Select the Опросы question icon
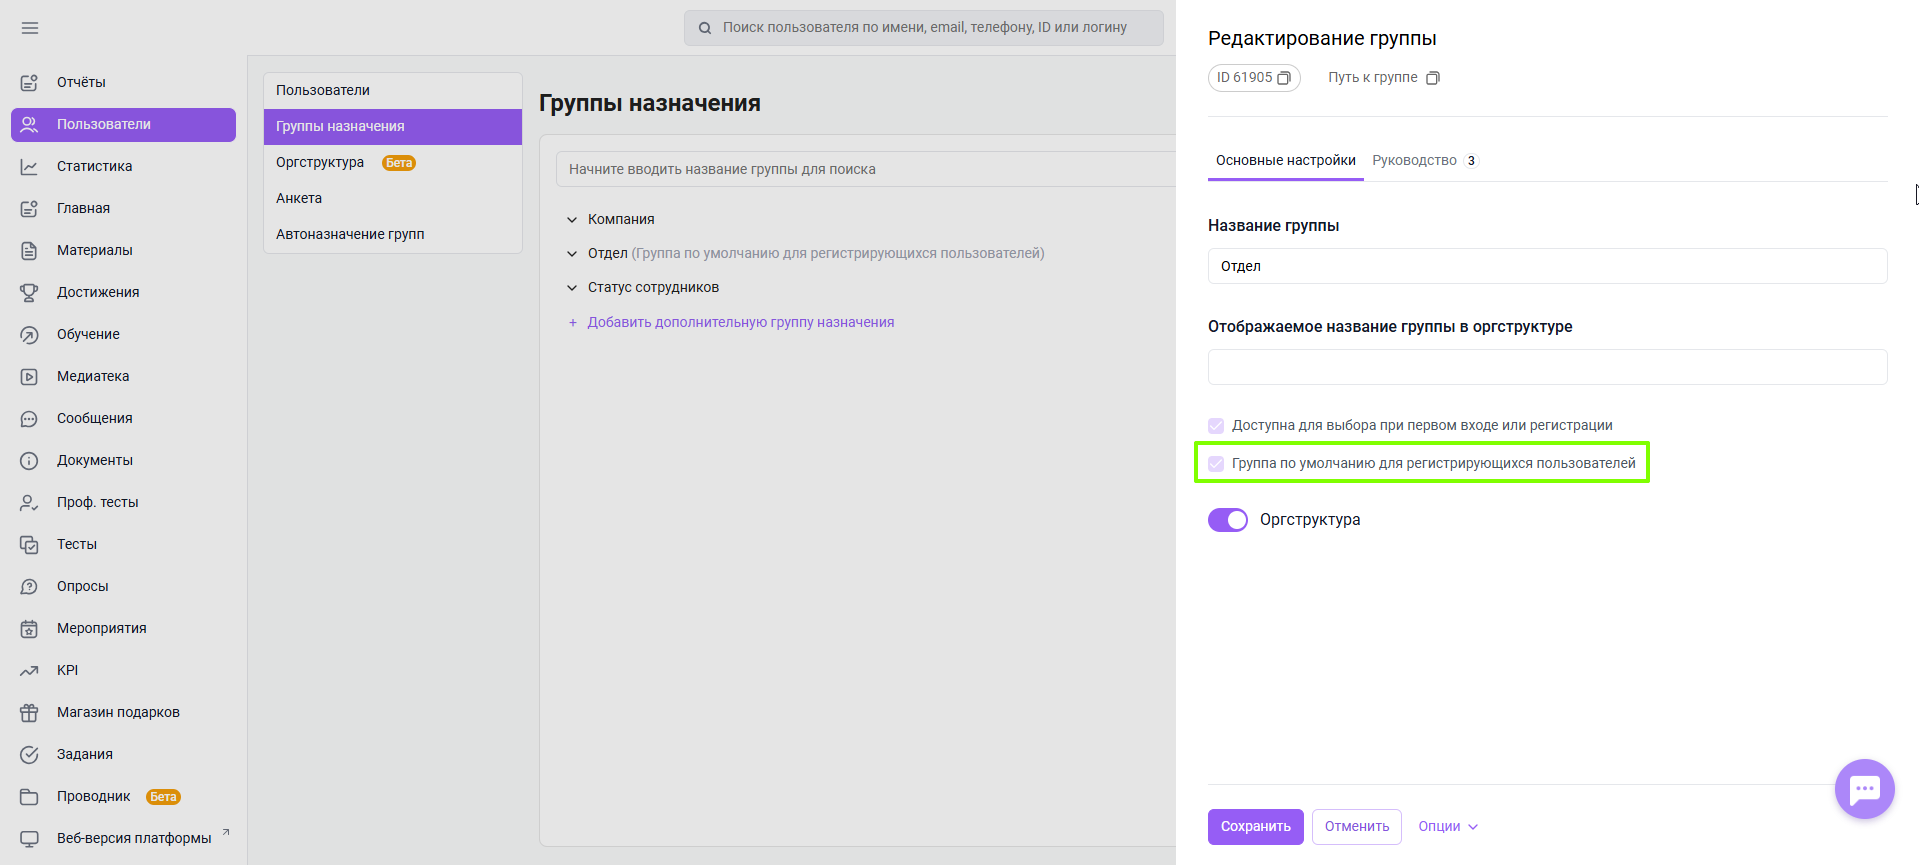Image resolution: width=1919 pixels, height=865 pixels. (x=29, y=586)
